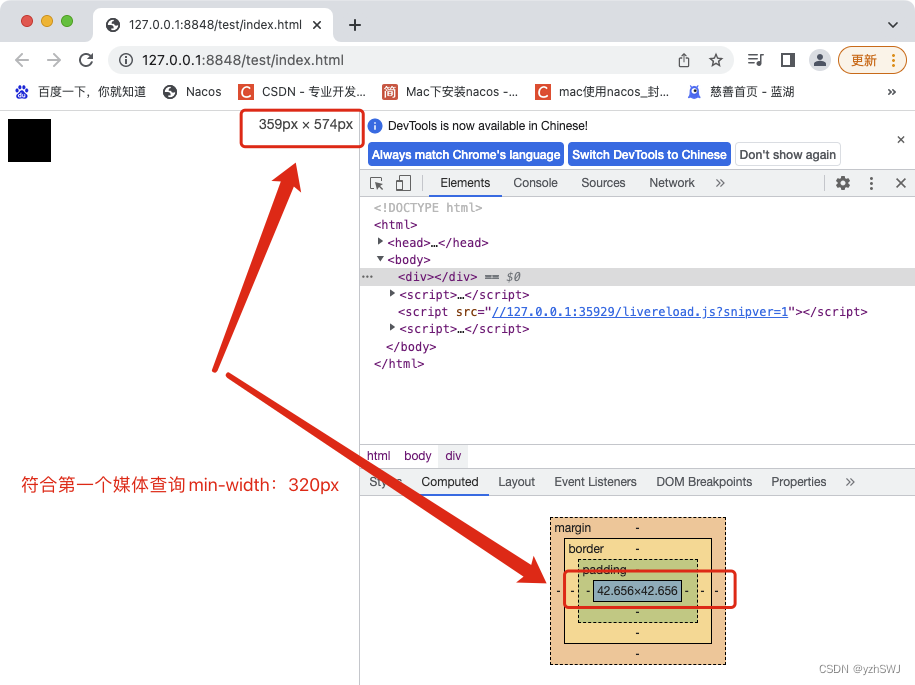Click html in breadcrumb trail
The height and width of the screenshot is (685, 915).
point(379,456)
